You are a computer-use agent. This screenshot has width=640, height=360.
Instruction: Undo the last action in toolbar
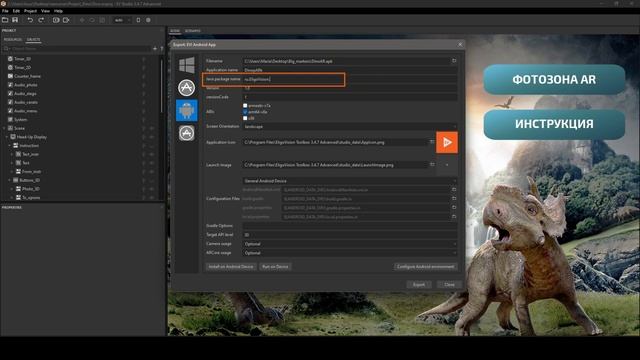point(30,20)
